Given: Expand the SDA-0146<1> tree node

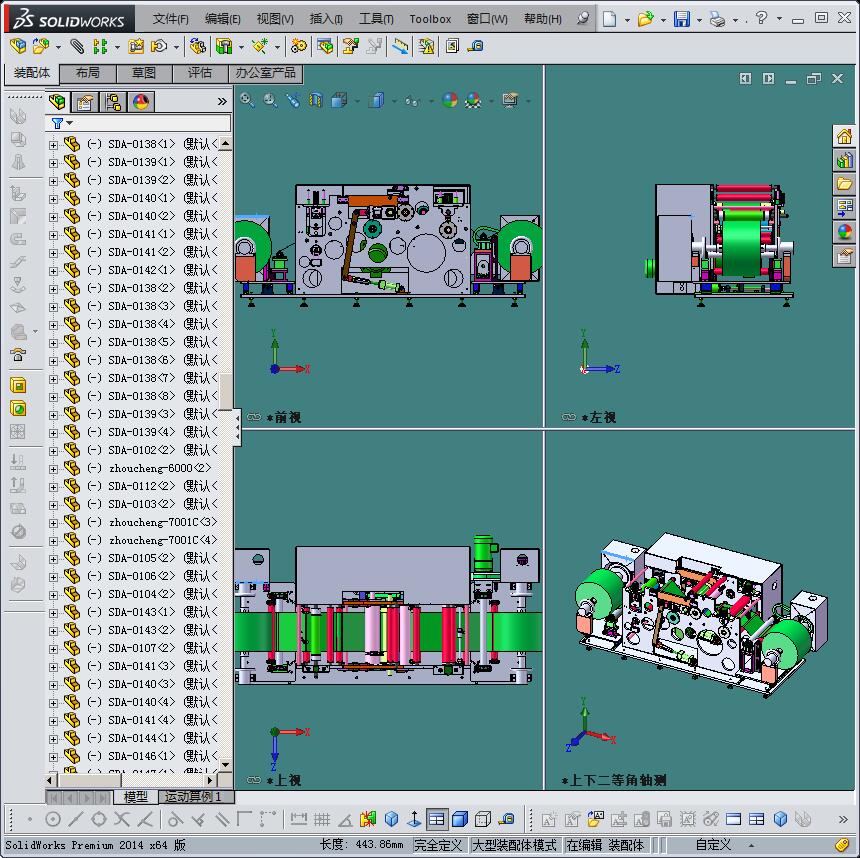Looking at the screenshot, I should click(53, 757).
